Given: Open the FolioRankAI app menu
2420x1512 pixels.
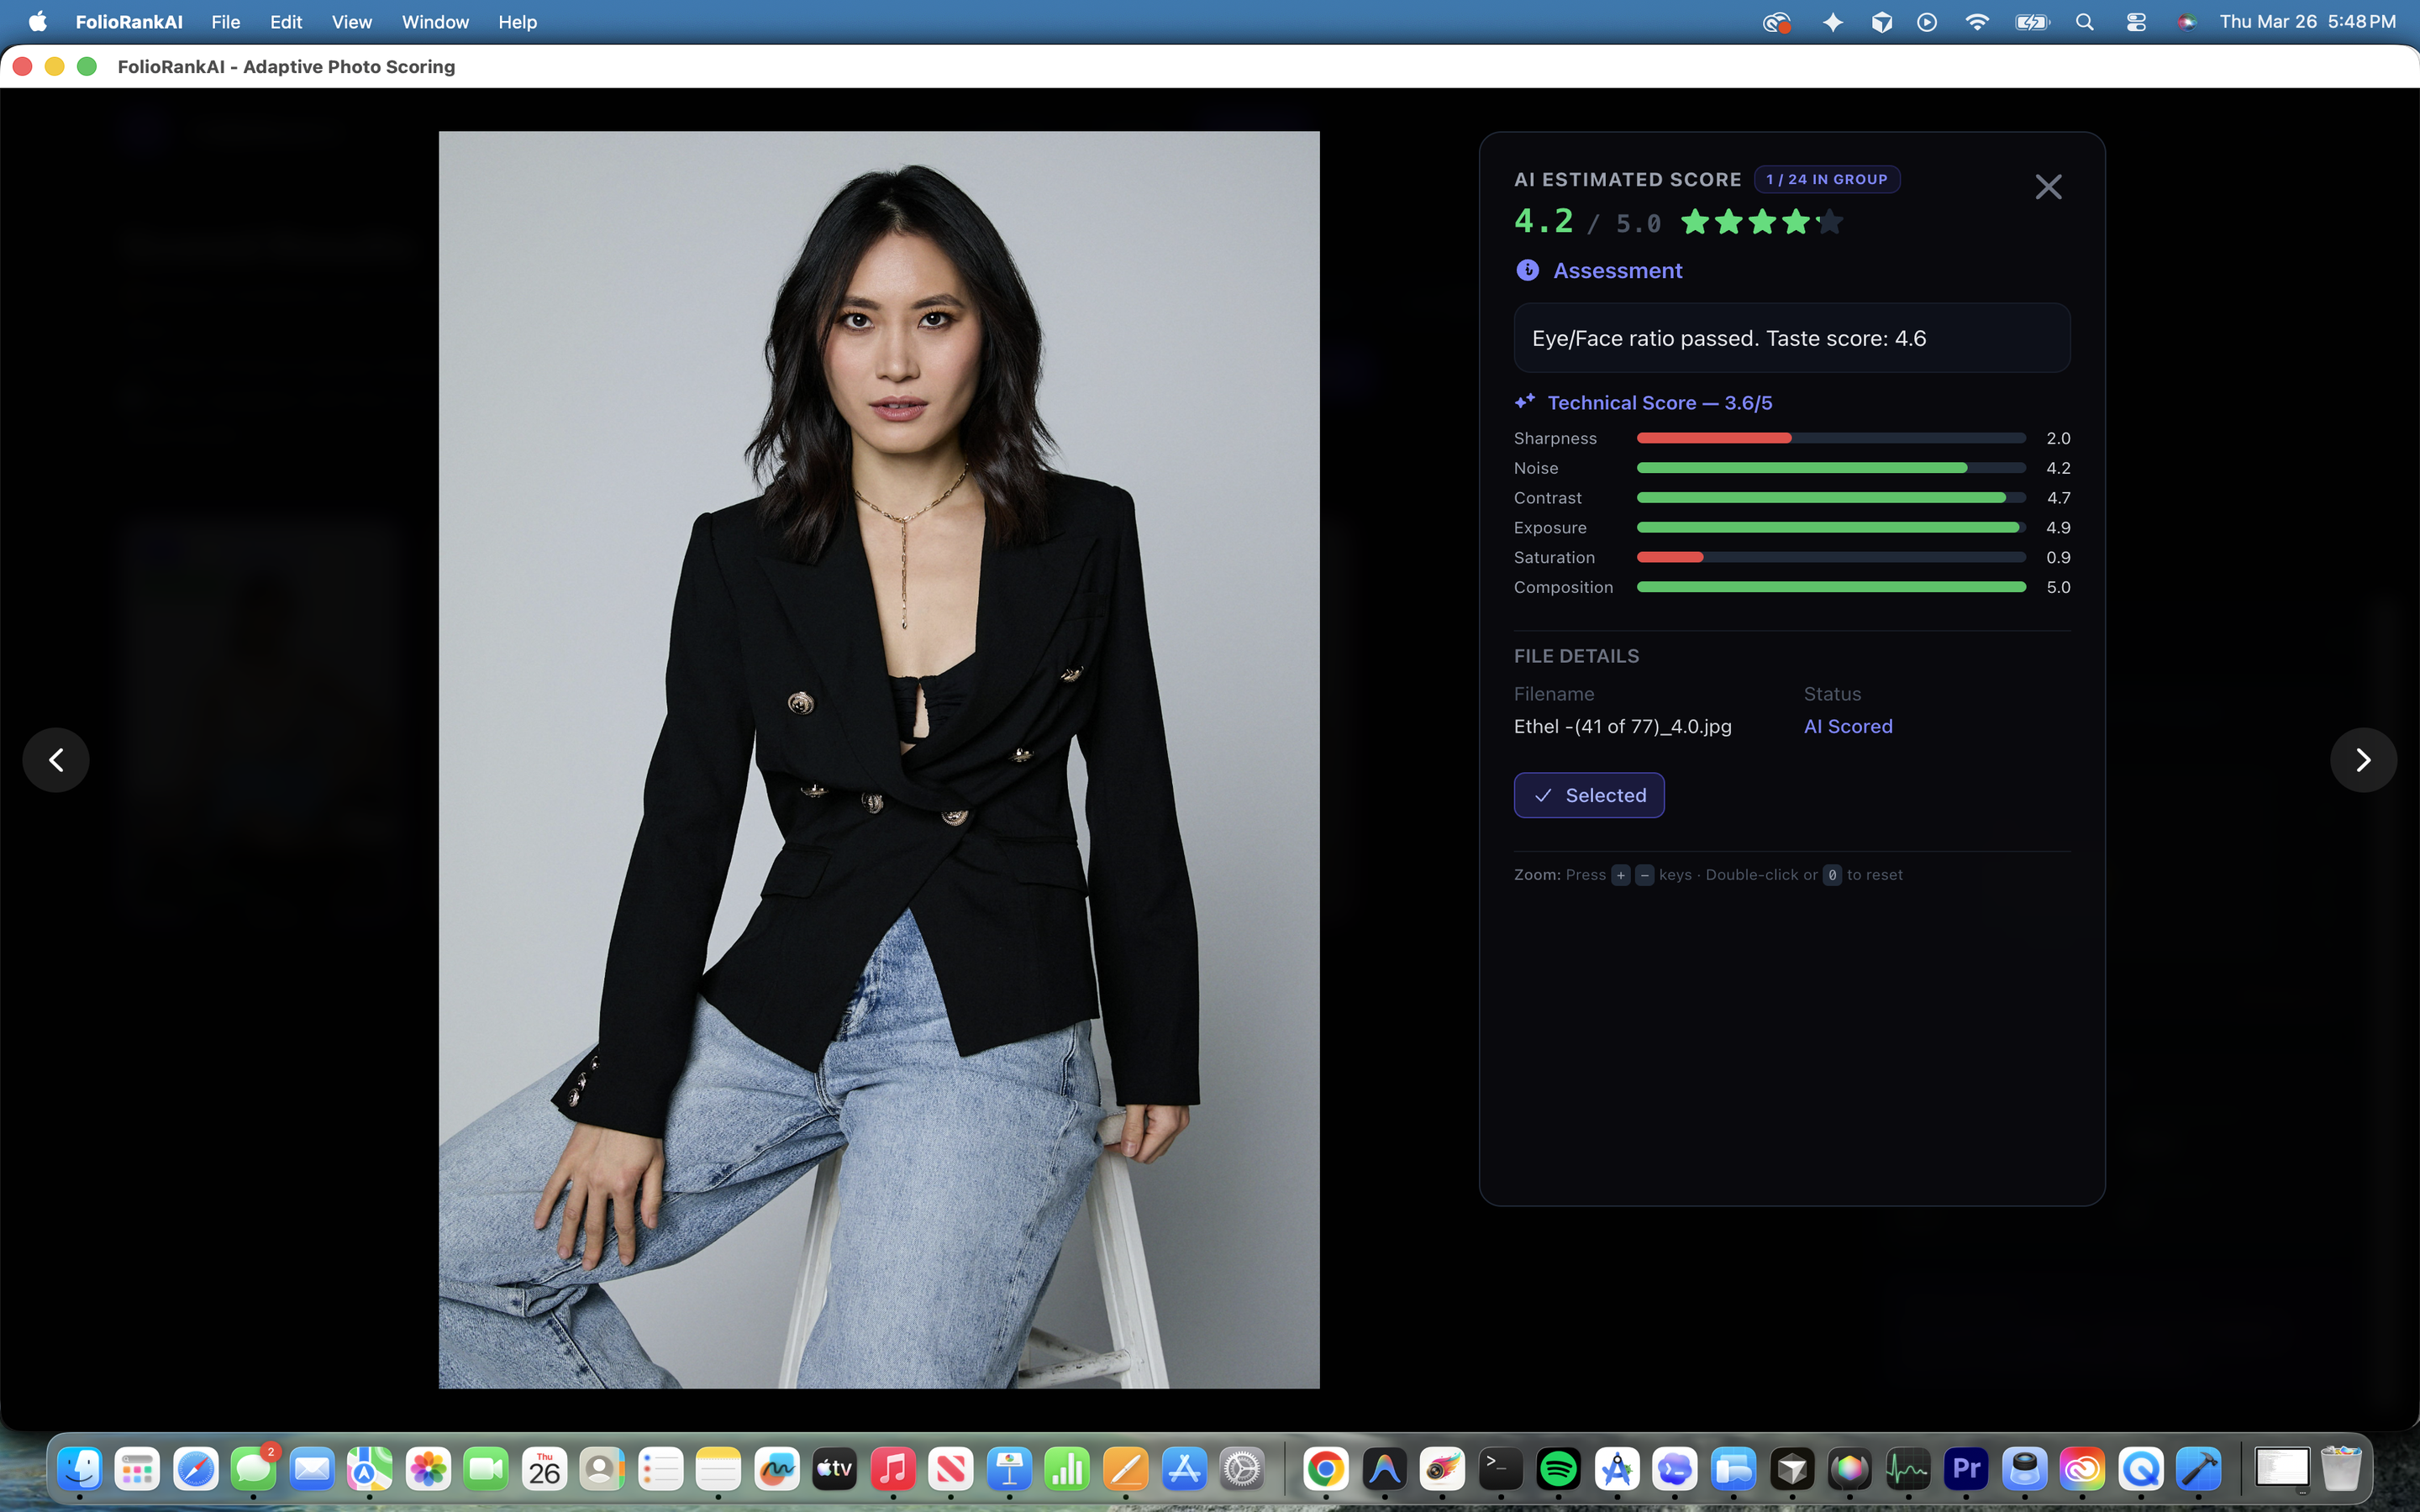Looking at the screenshot, I should [x=129, y=22].
